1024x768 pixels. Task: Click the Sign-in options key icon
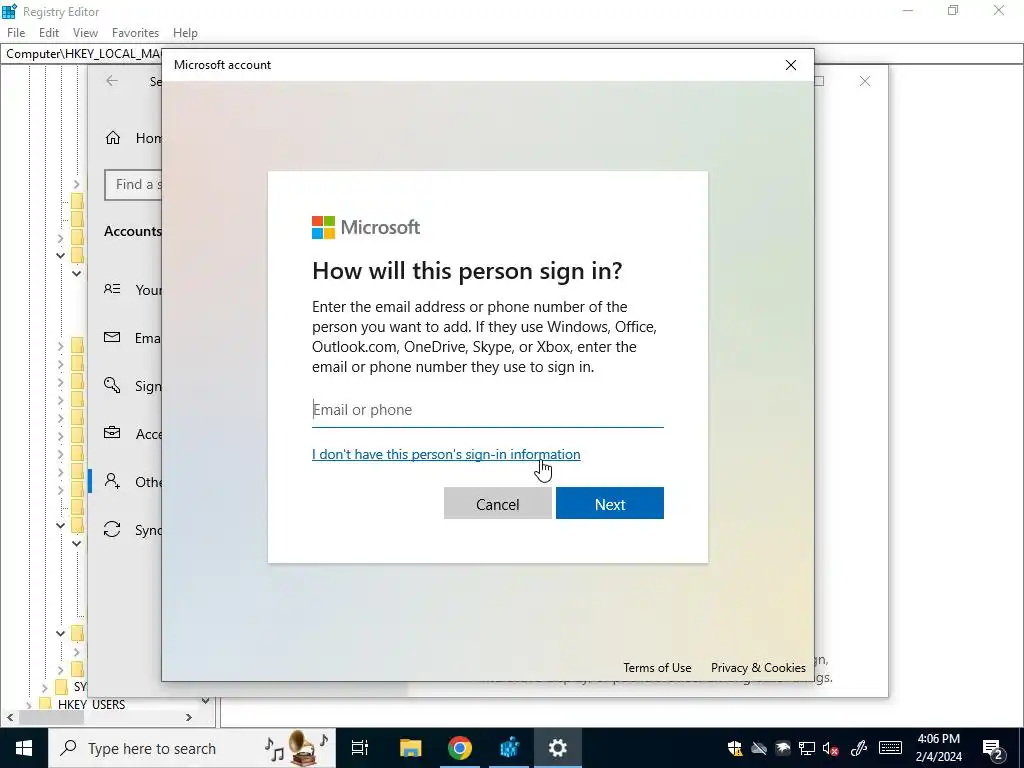(112, 385)
